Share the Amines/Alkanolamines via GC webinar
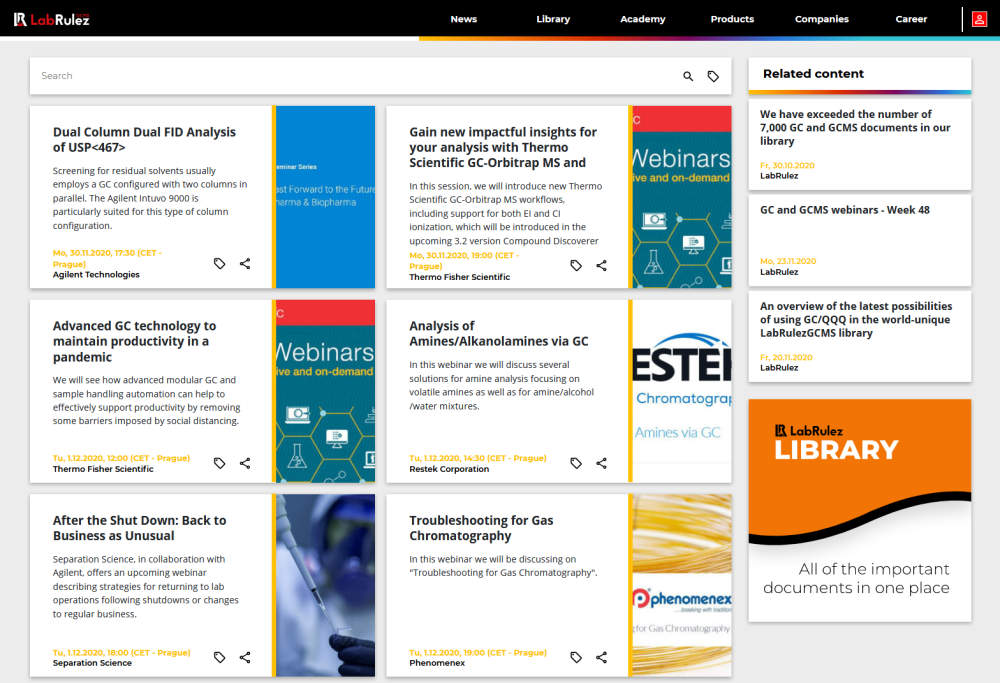1000x683 pixels. 601,463
